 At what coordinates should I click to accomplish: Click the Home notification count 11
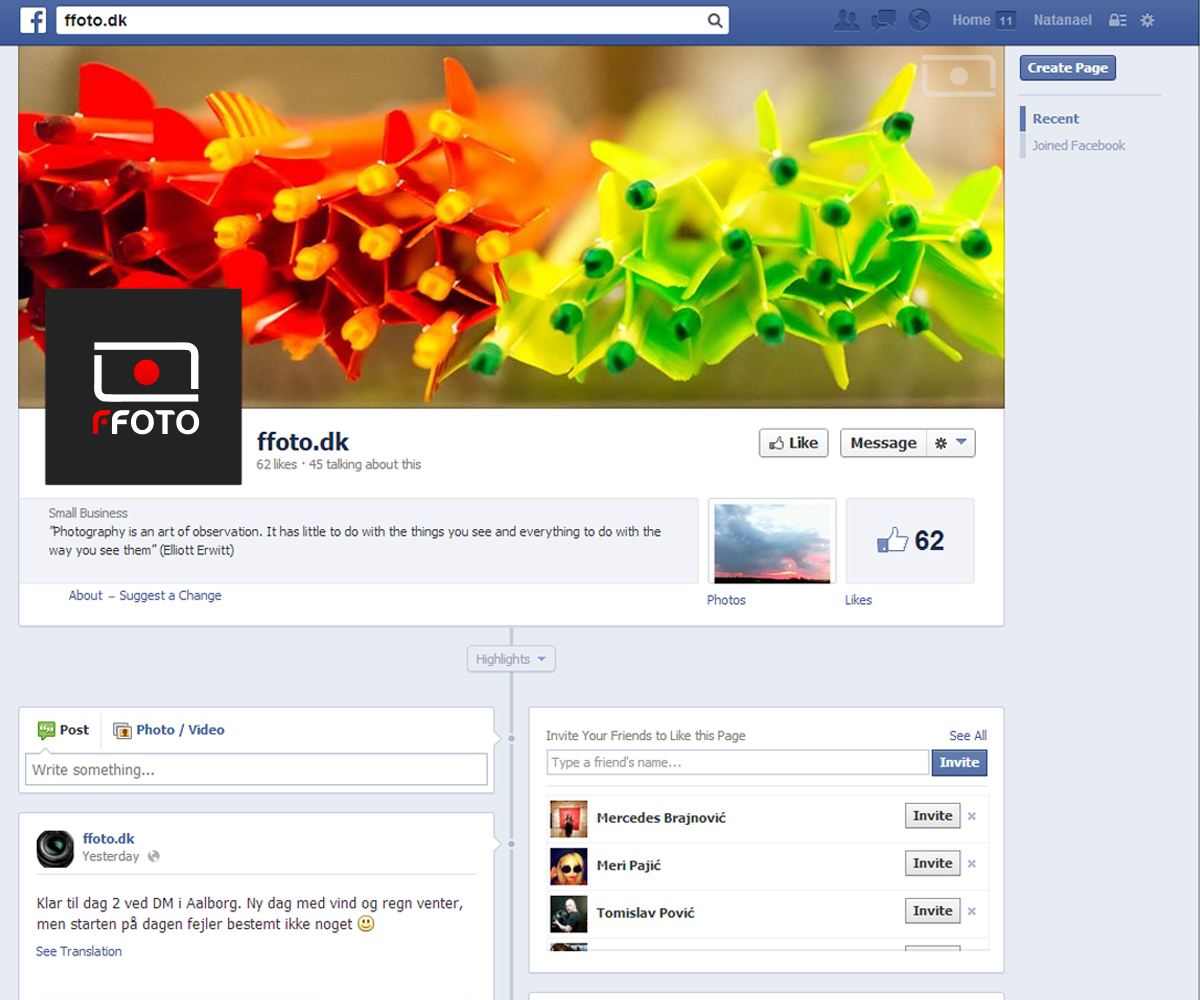[x=1006, y=20]
